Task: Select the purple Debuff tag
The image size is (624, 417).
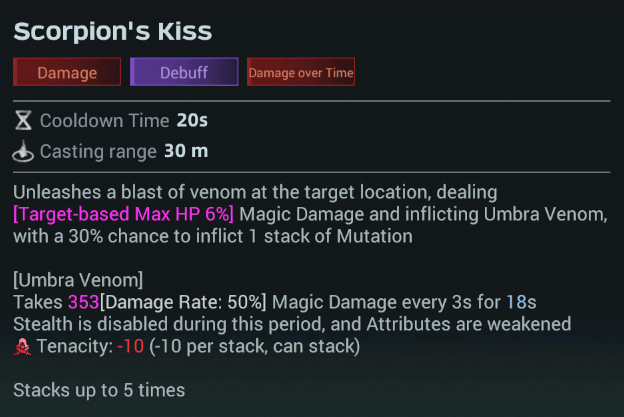Action: click(x=184, y=72)
